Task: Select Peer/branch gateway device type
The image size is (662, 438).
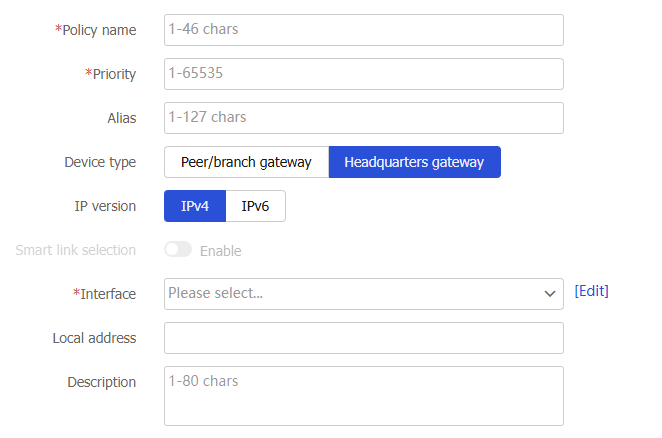Action: click(246, 162)
